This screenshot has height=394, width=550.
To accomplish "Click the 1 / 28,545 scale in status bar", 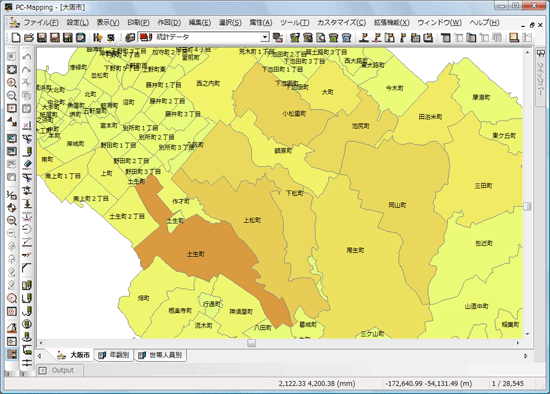I will [x=508, y=383].
